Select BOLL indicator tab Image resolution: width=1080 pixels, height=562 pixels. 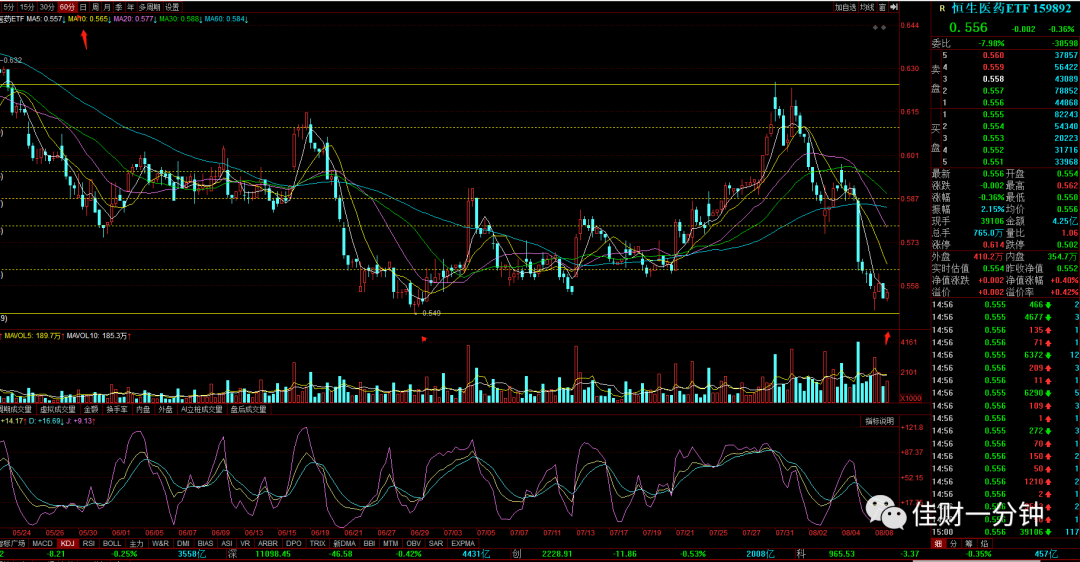tap(112, 543)
